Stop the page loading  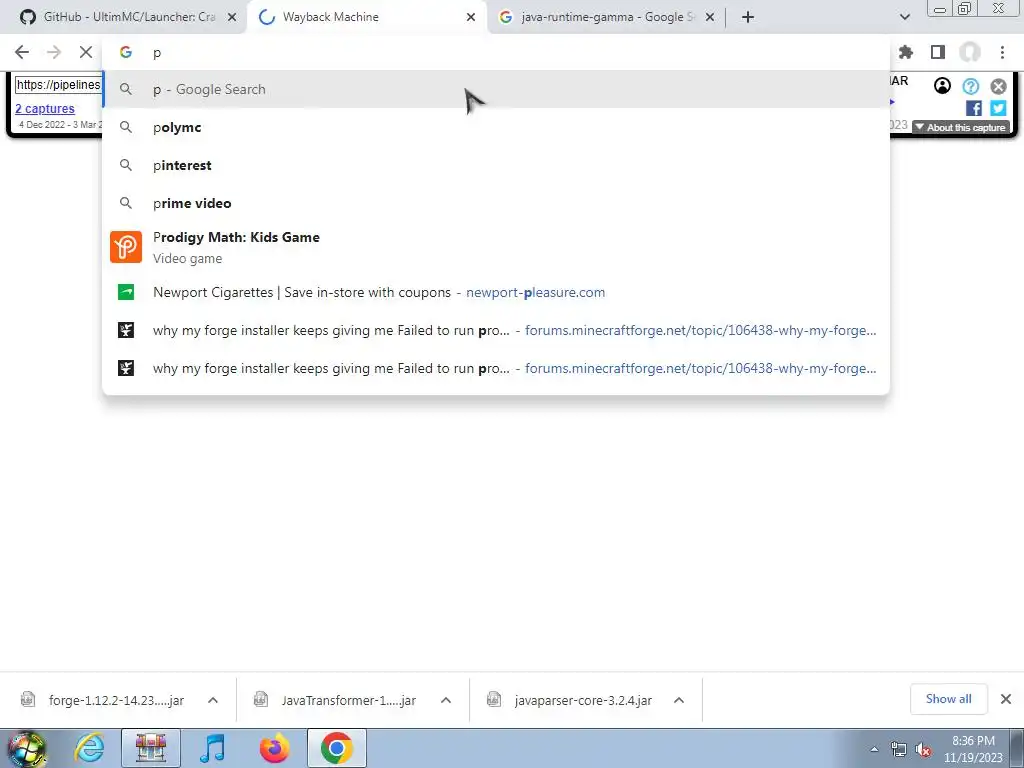(x=86, y=52)
